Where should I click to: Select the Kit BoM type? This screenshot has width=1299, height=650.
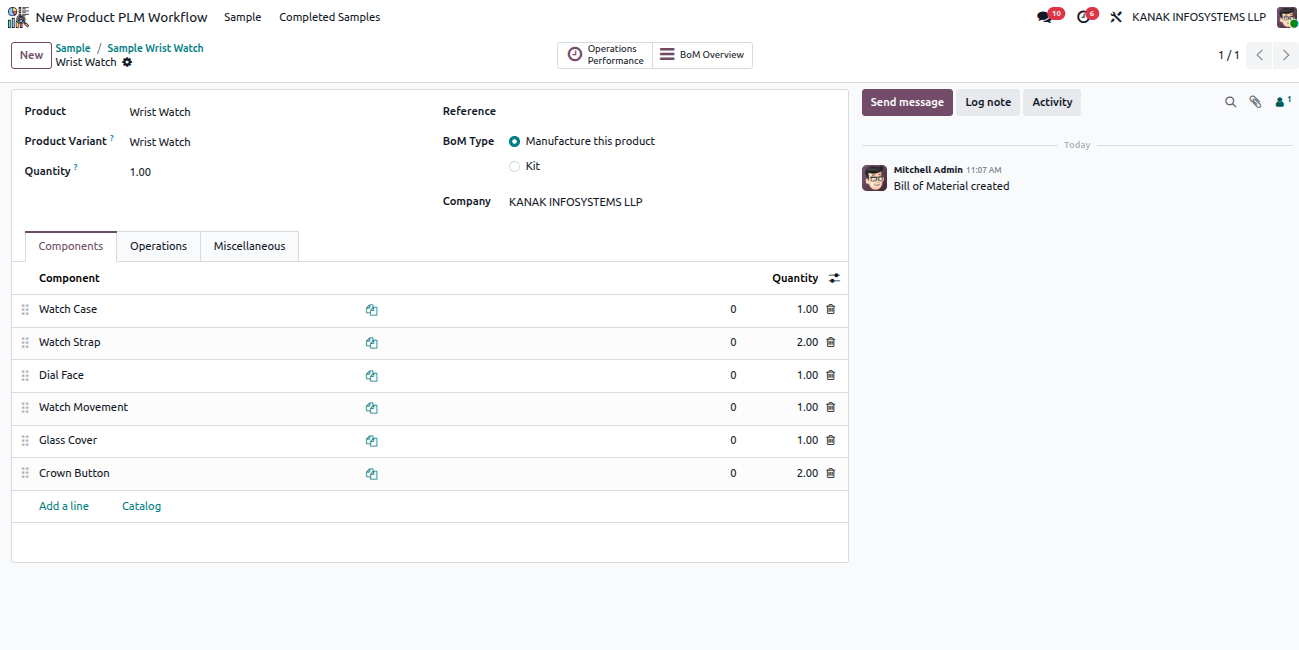point(515,167)
